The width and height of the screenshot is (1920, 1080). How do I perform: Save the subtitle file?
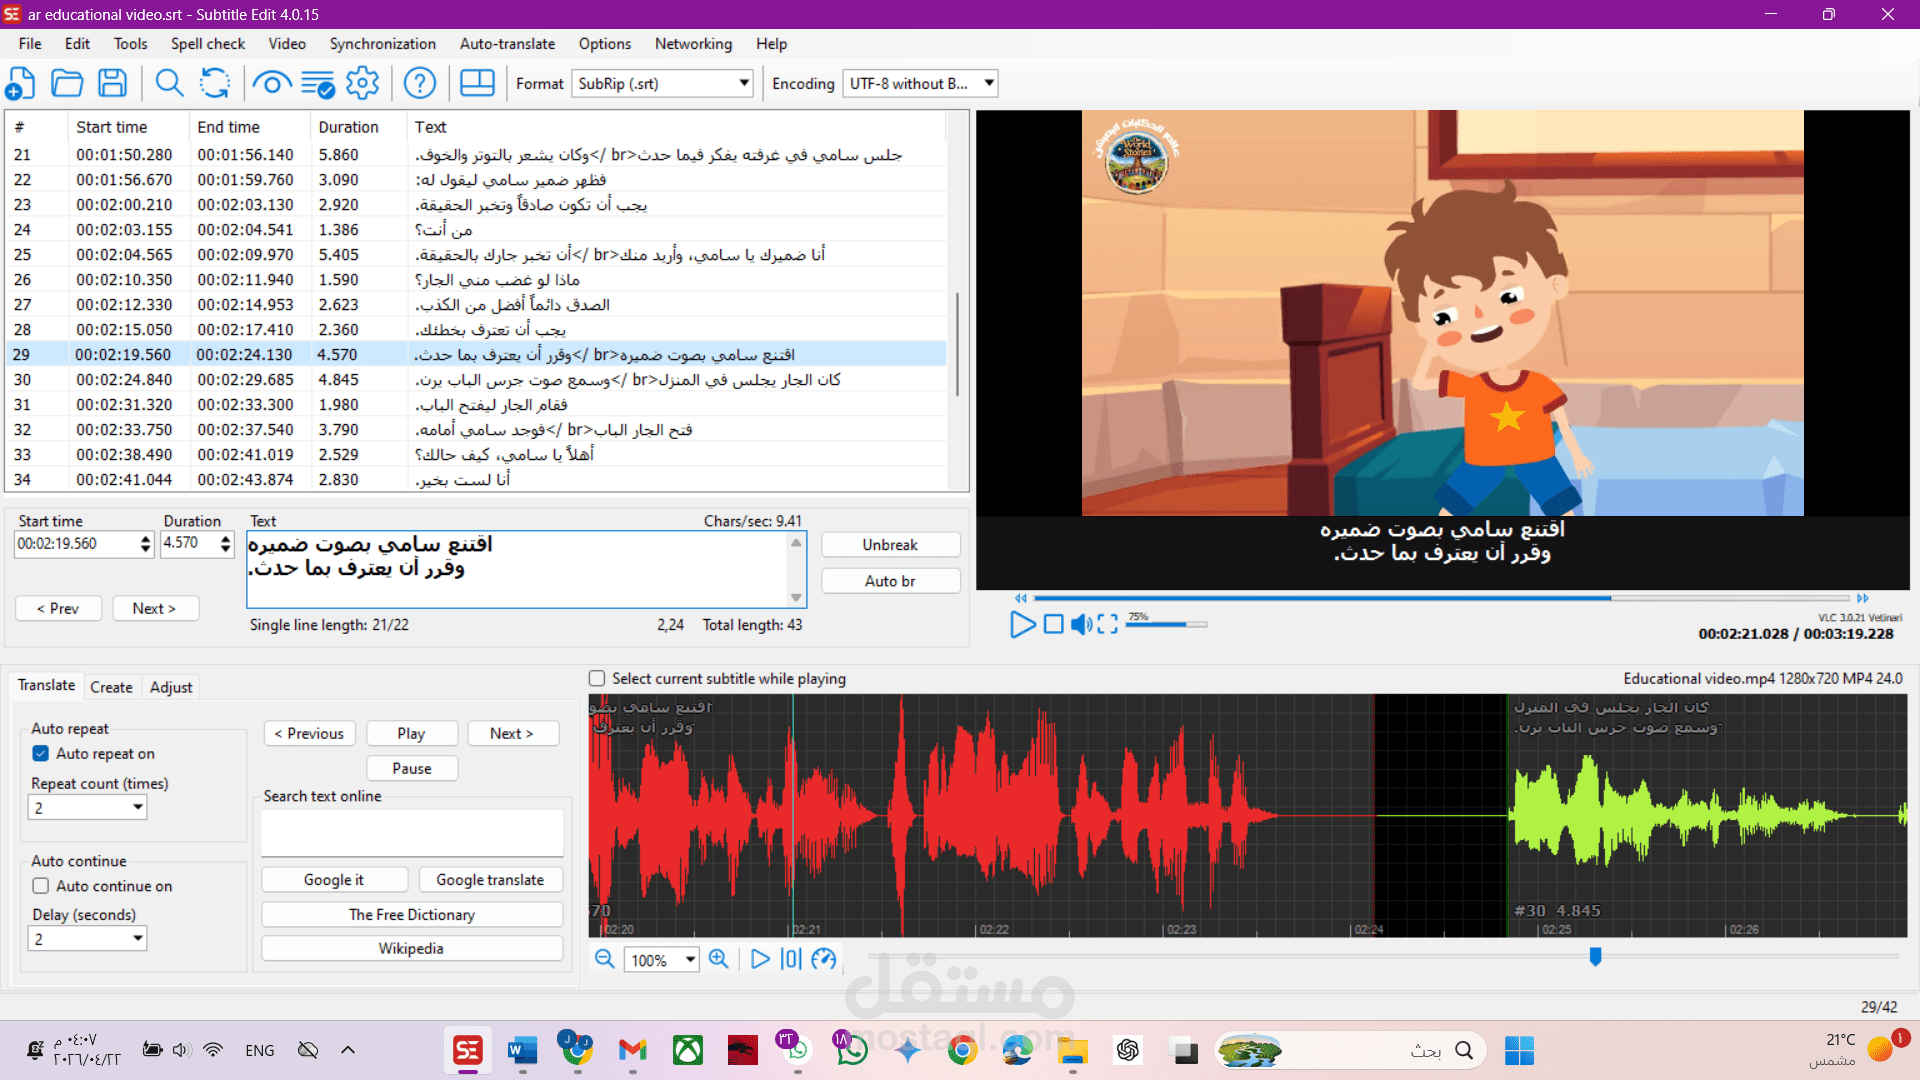pos(112,83)
